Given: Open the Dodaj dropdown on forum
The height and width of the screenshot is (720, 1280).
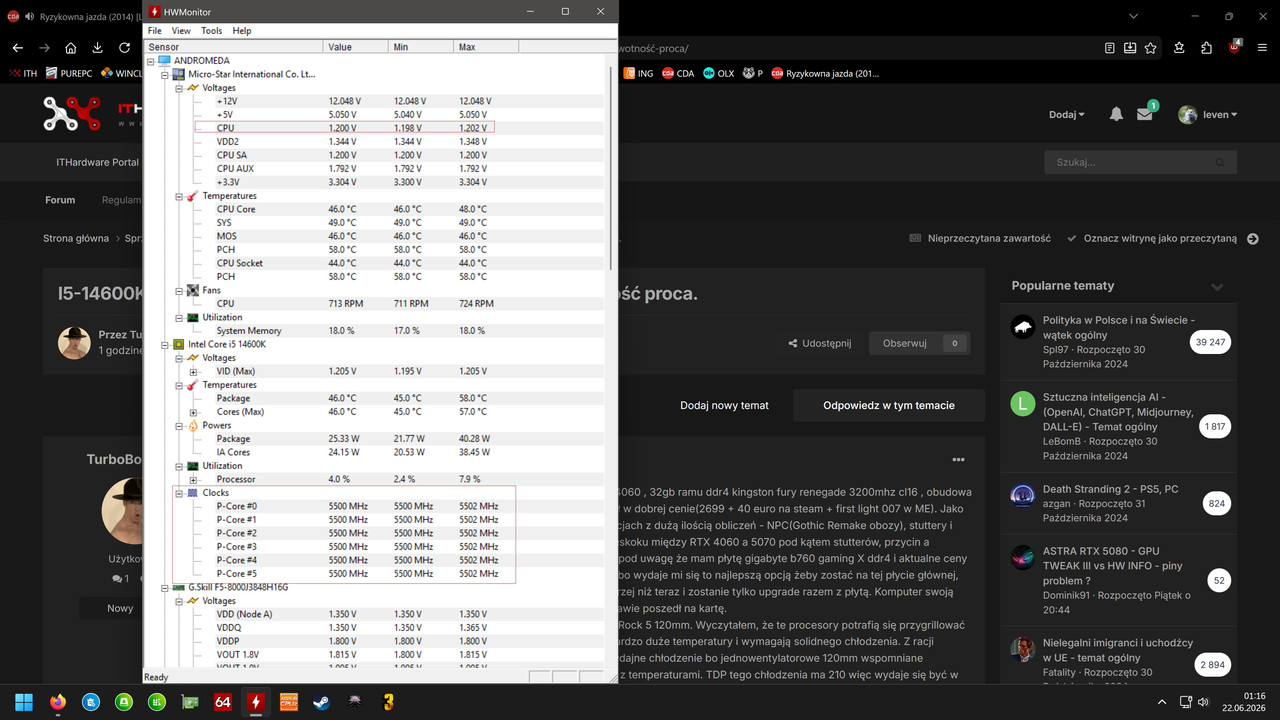Looking at the screenshot, I should point(1067,115).
